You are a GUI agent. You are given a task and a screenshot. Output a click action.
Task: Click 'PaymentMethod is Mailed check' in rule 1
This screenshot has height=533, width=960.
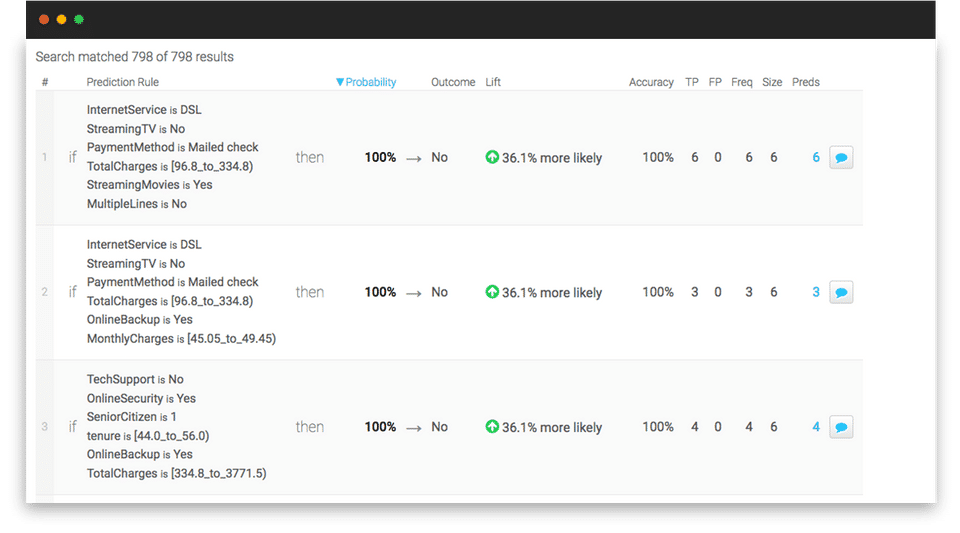pos(173,147)
